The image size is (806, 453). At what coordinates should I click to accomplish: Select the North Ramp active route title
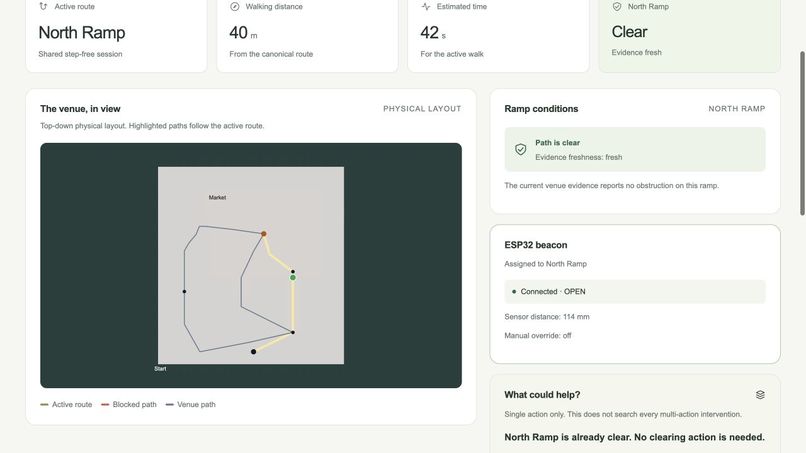pyautogui.click(x=82, y=32)
